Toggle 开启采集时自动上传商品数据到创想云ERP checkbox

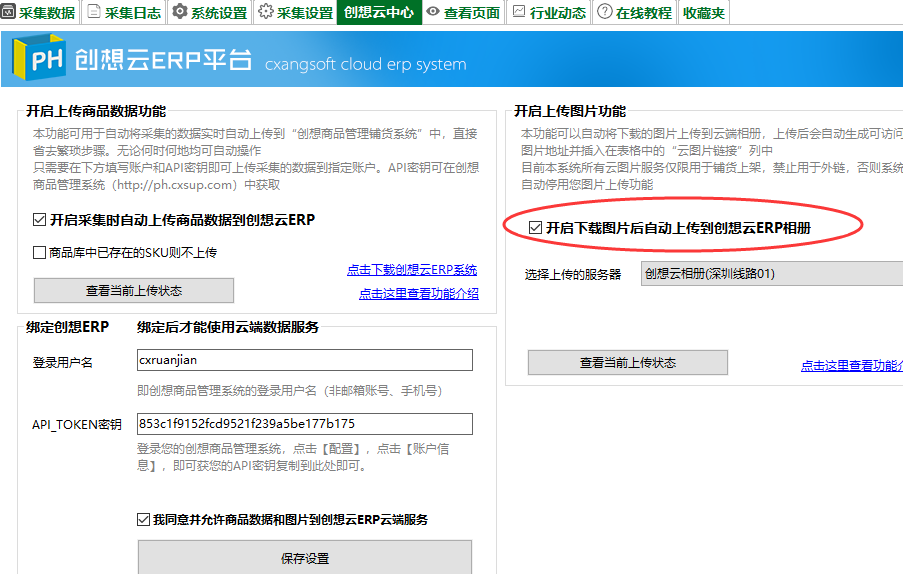[x=39, y=219]
